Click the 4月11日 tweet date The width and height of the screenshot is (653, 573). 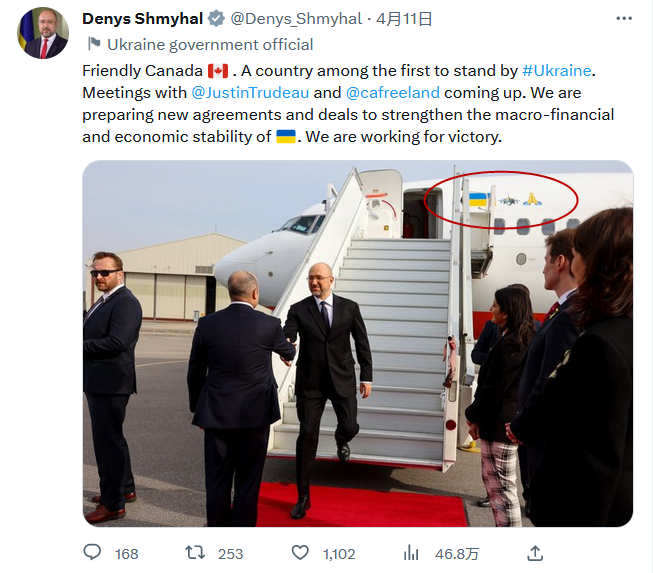coord(404,19)
